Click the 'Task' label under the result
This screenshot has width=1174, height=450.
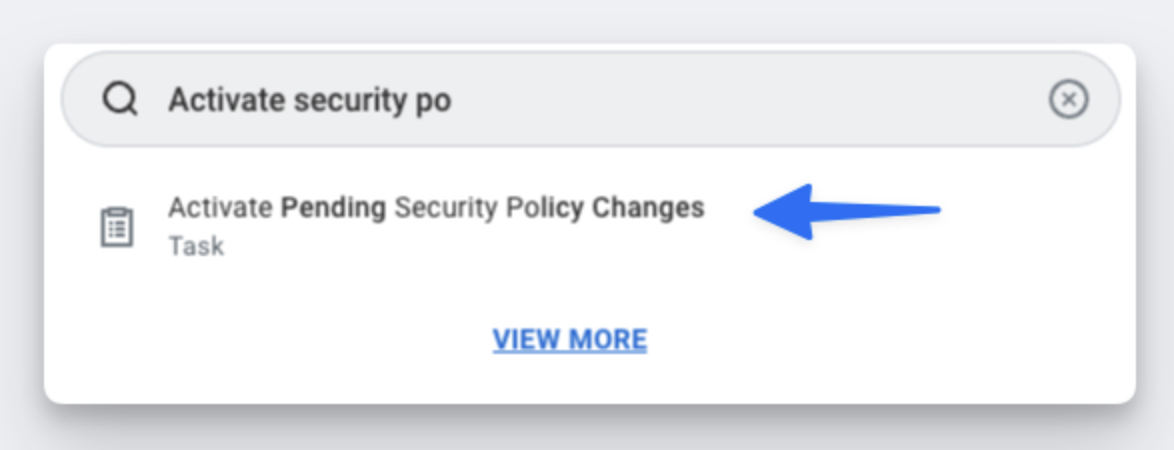196,246
